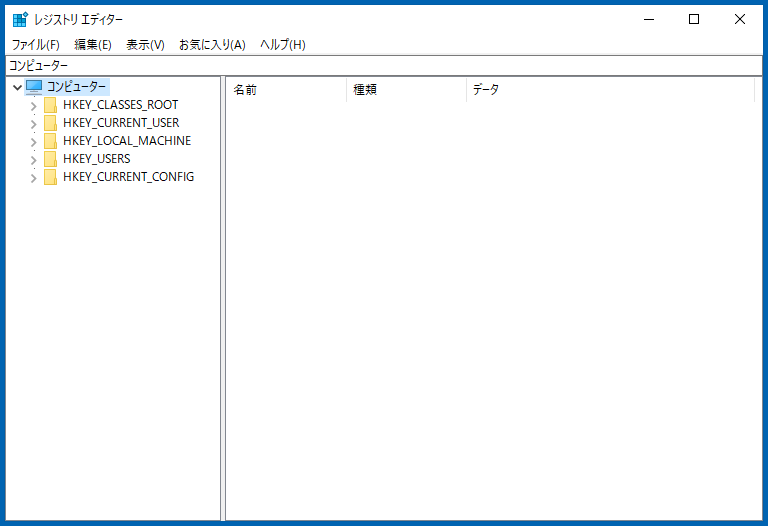Click the HKEY_LOCAL_MACHINE folder icon
This screenshot has width=768, height=526.
tap(51, 141)
